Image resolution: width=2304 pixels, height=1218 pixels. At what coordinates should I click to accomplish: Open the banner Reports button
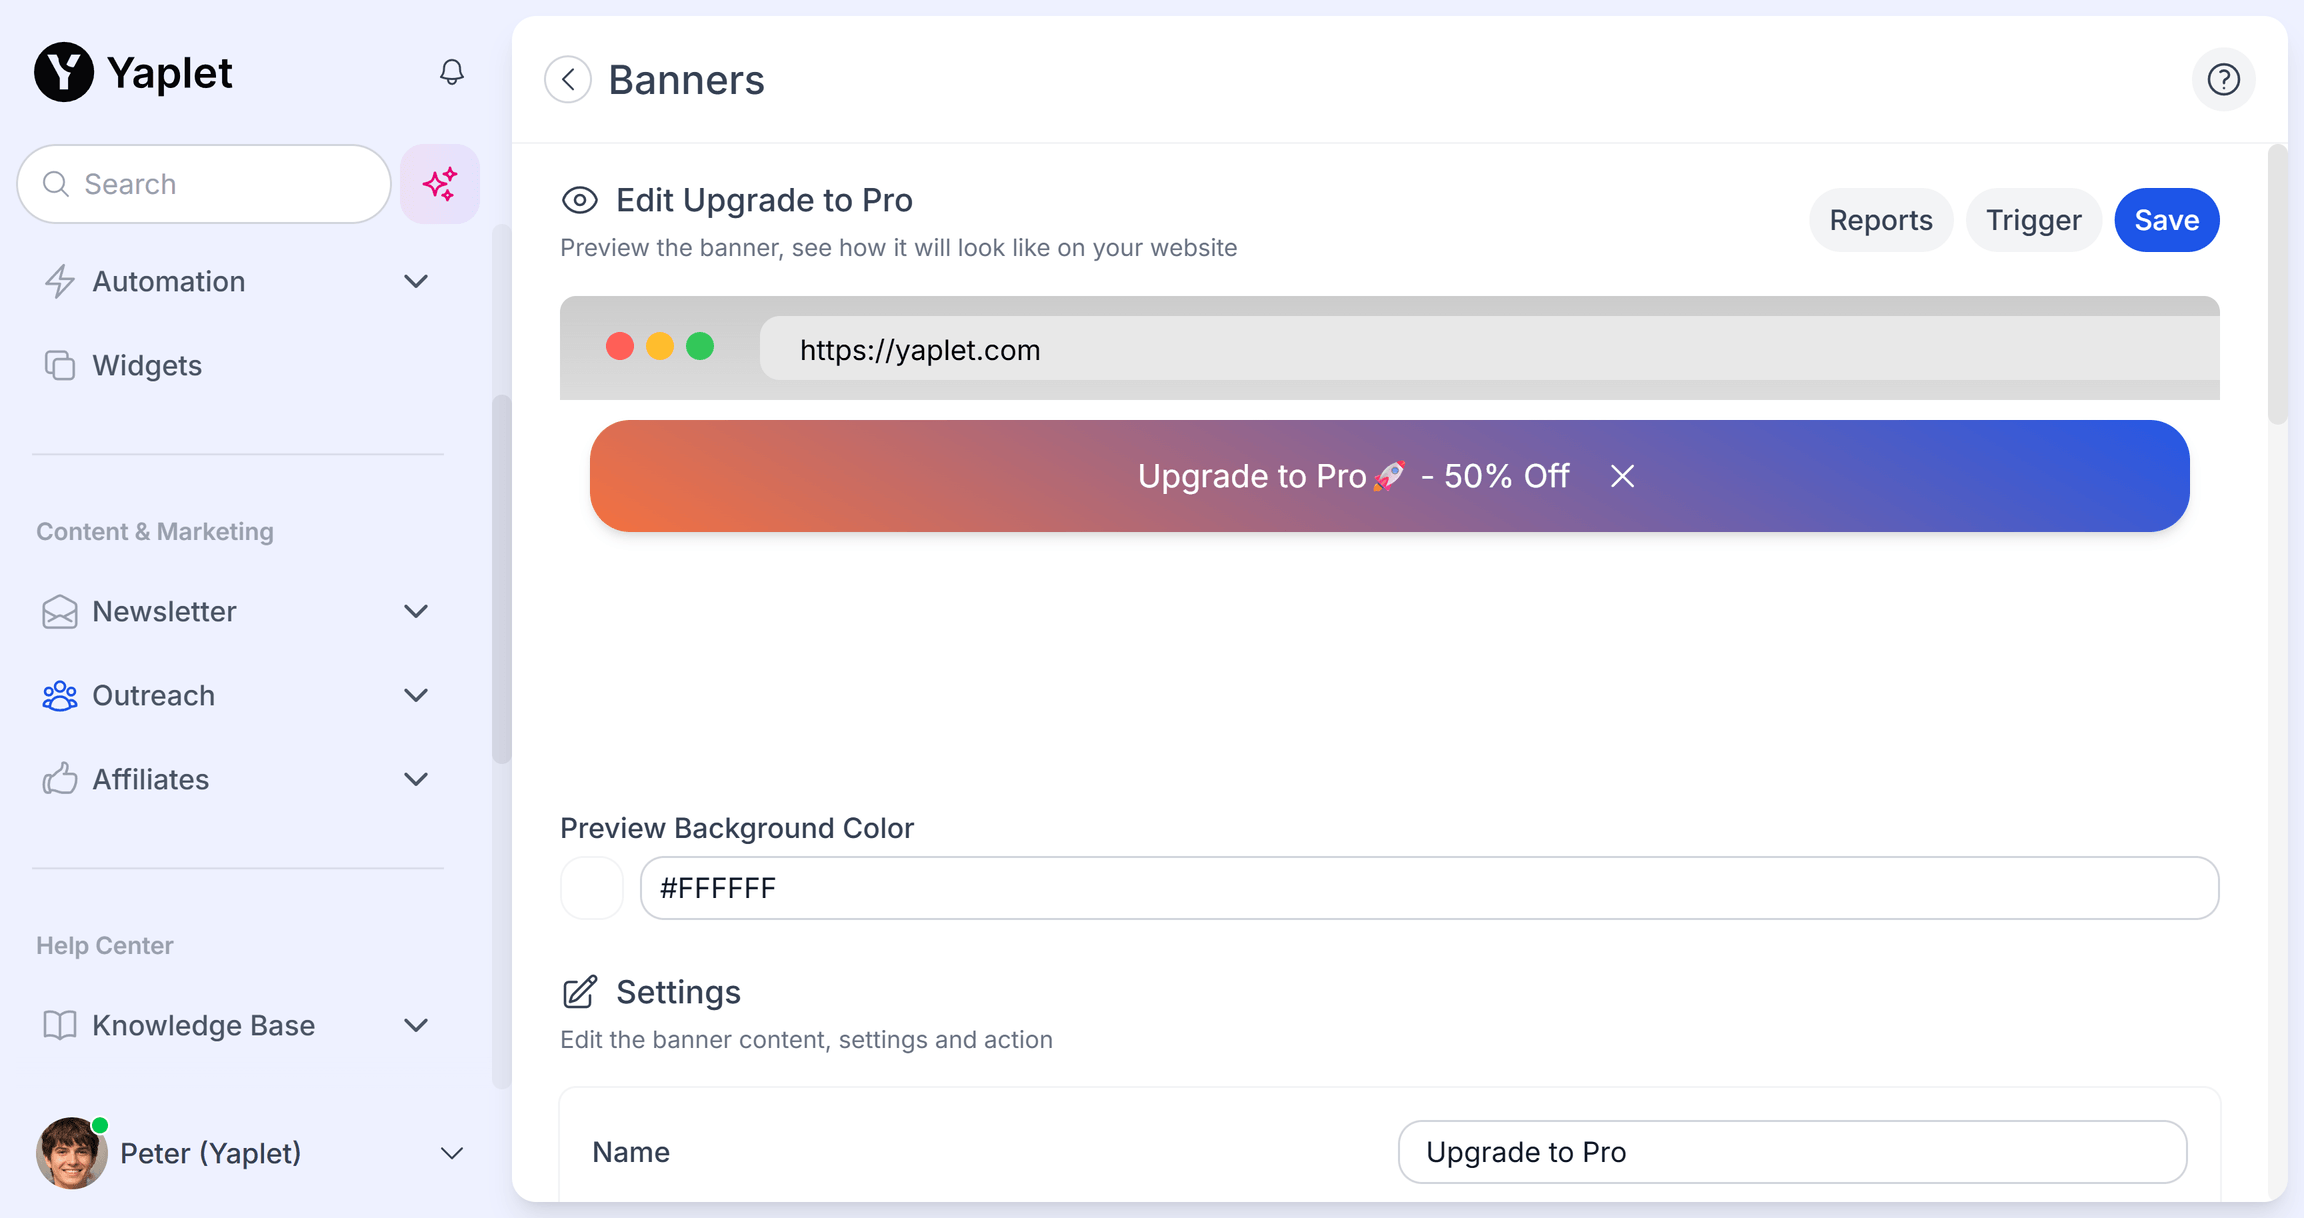tap(1880, 220)
